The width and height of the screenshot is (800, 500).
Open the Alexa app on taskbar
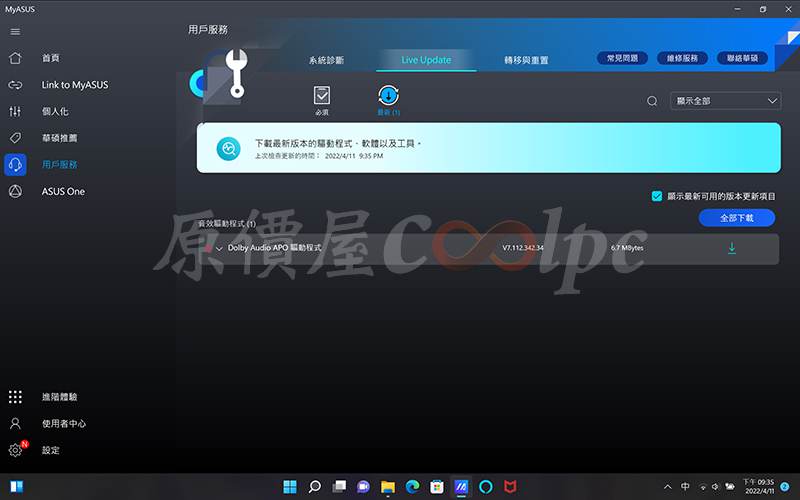pos(486,487)
